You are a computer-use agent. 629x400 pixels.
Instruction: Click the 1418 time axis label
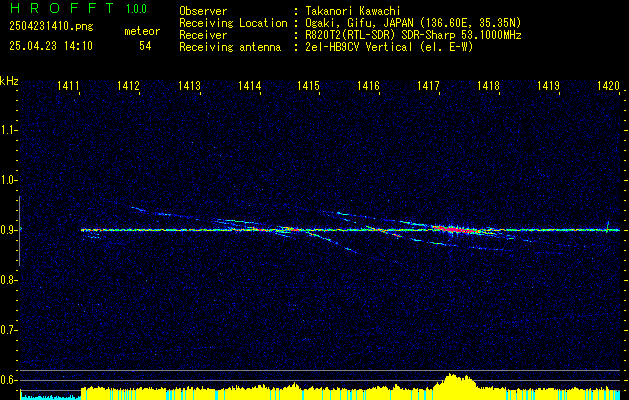click(x=488, y=85)
